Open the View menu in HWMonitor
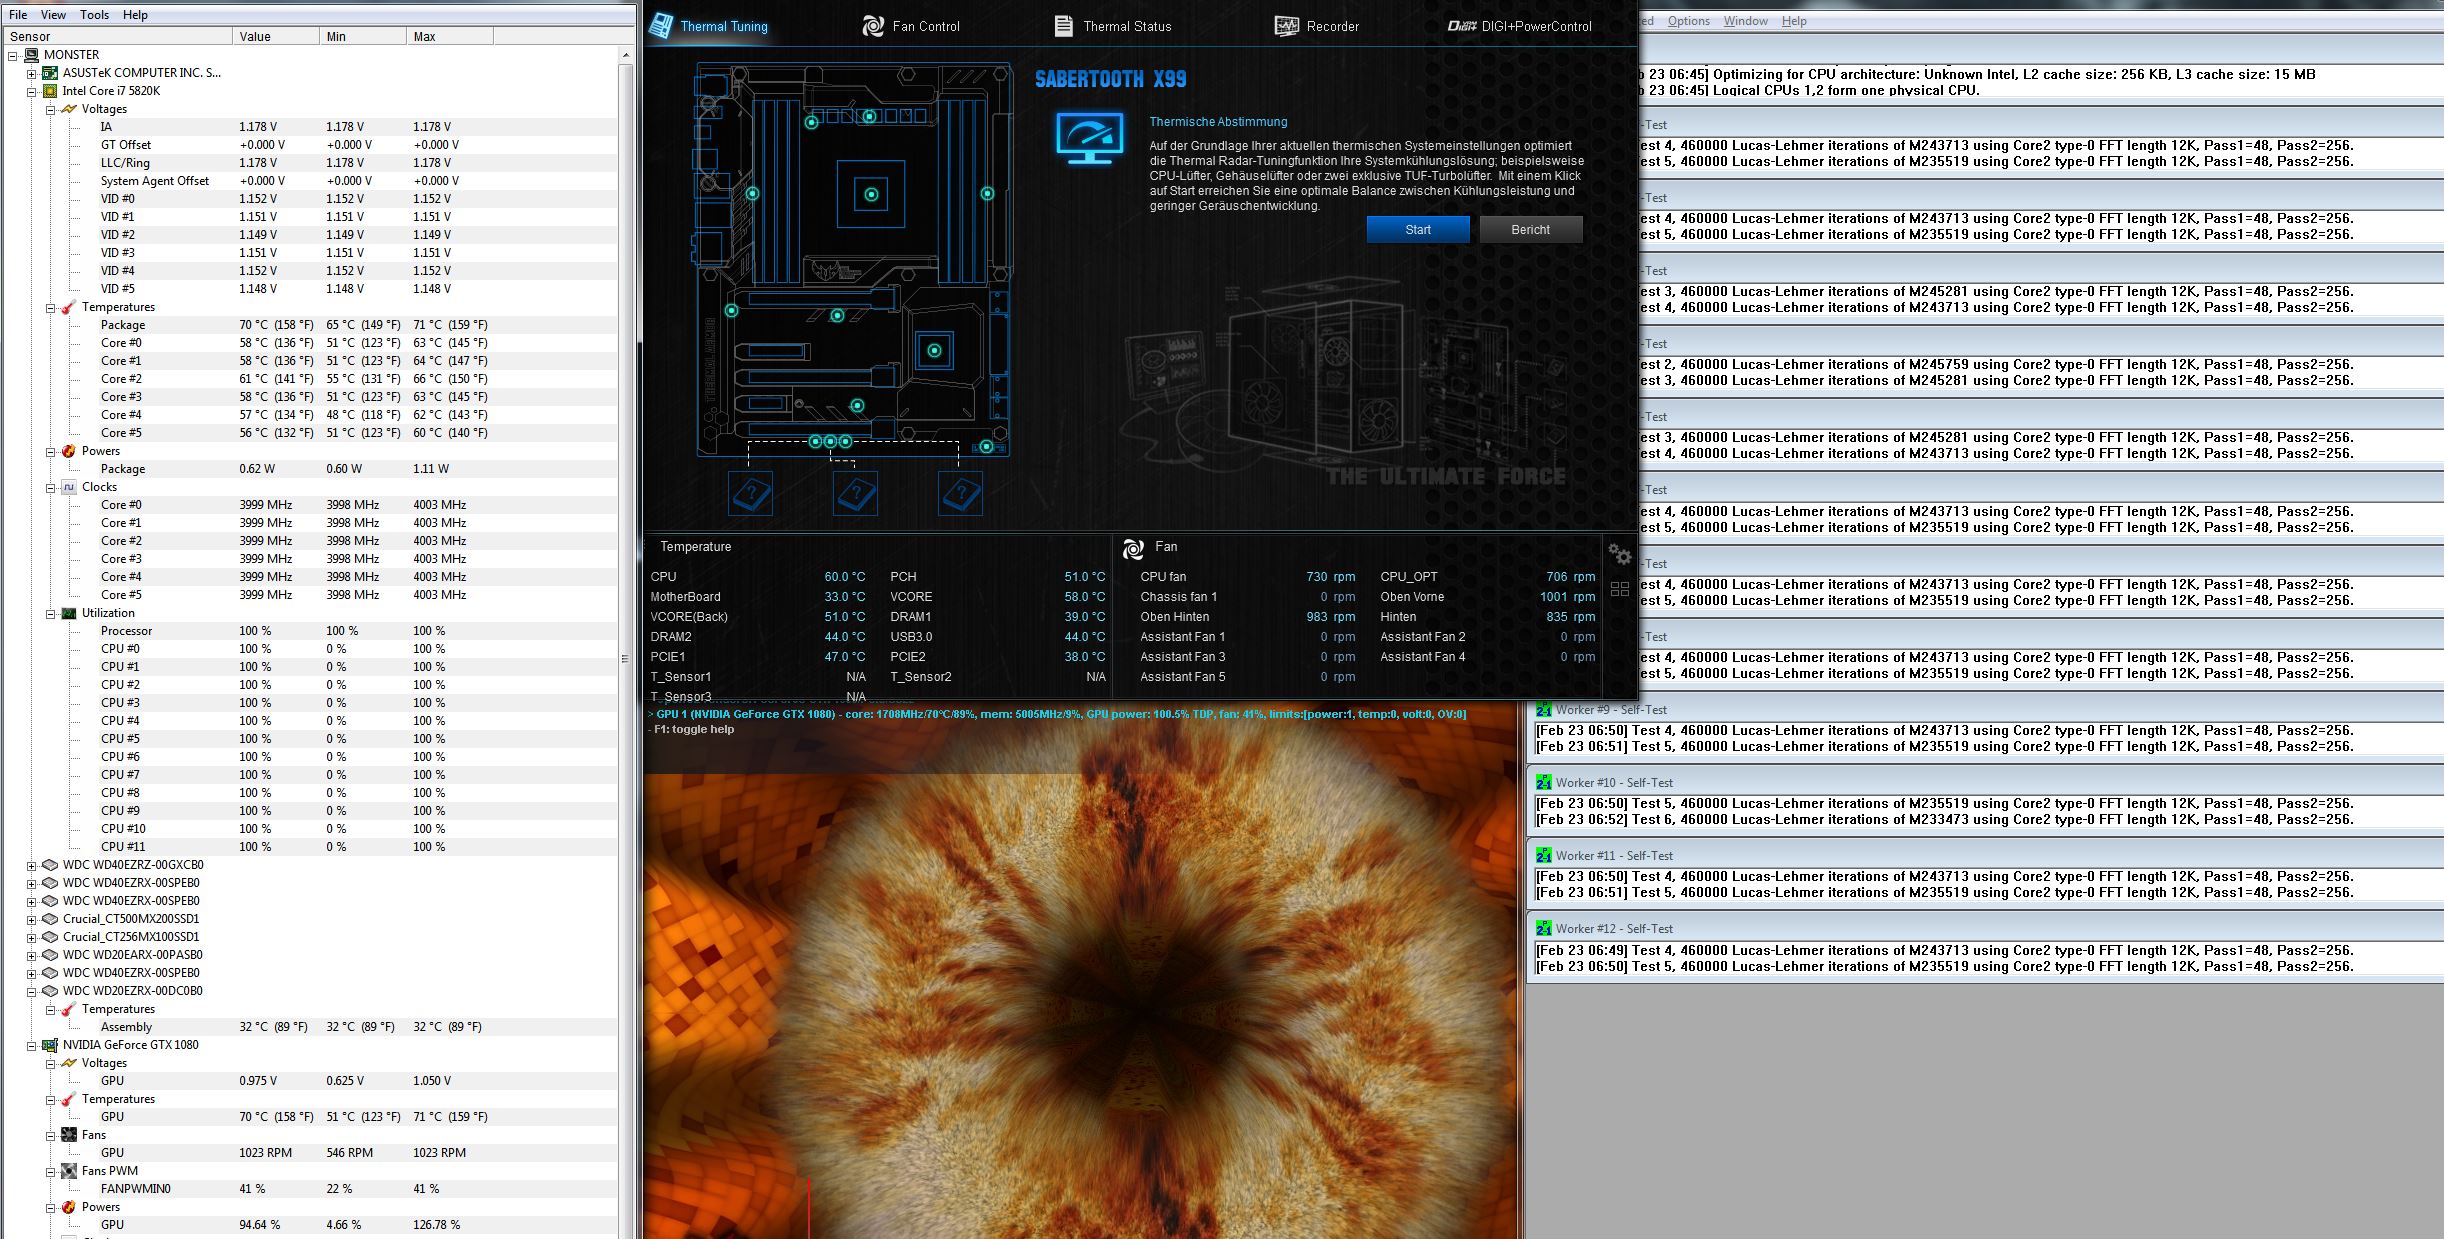Image resolution: width=2444 pixels, height=1239 pixels. click(x=53, y=15)
